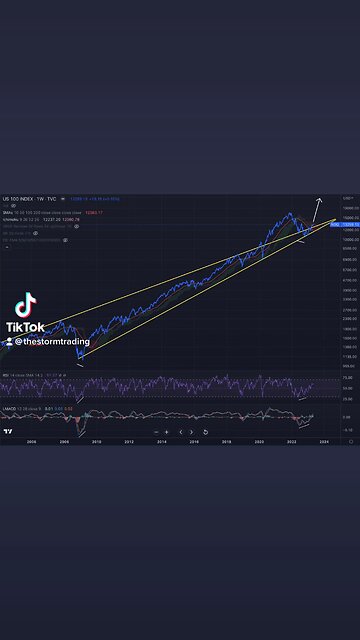
Task: Open chart settings gear at axis corner
Action: coord(351,442)
